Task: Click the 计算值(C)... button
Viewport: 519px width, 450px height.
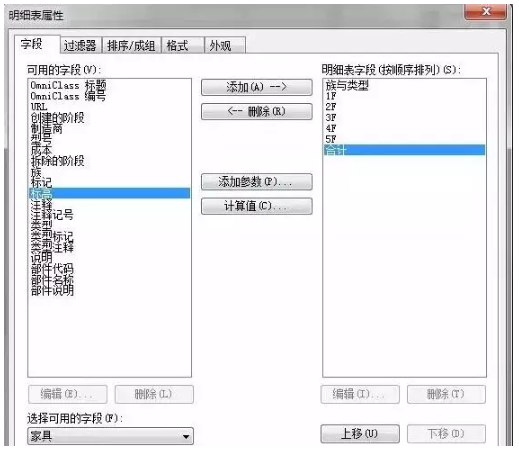Action: pyautogui.click(x=257, y=206)
